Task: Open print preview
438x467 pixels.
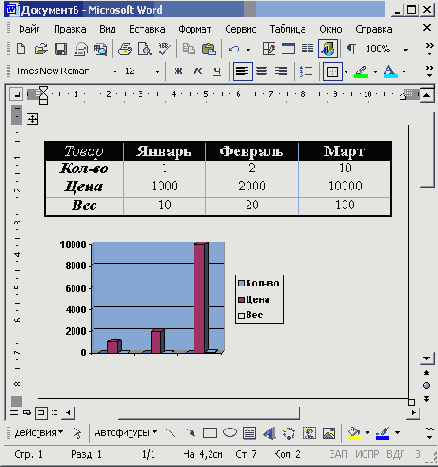Action: click(x=145, y=49)
